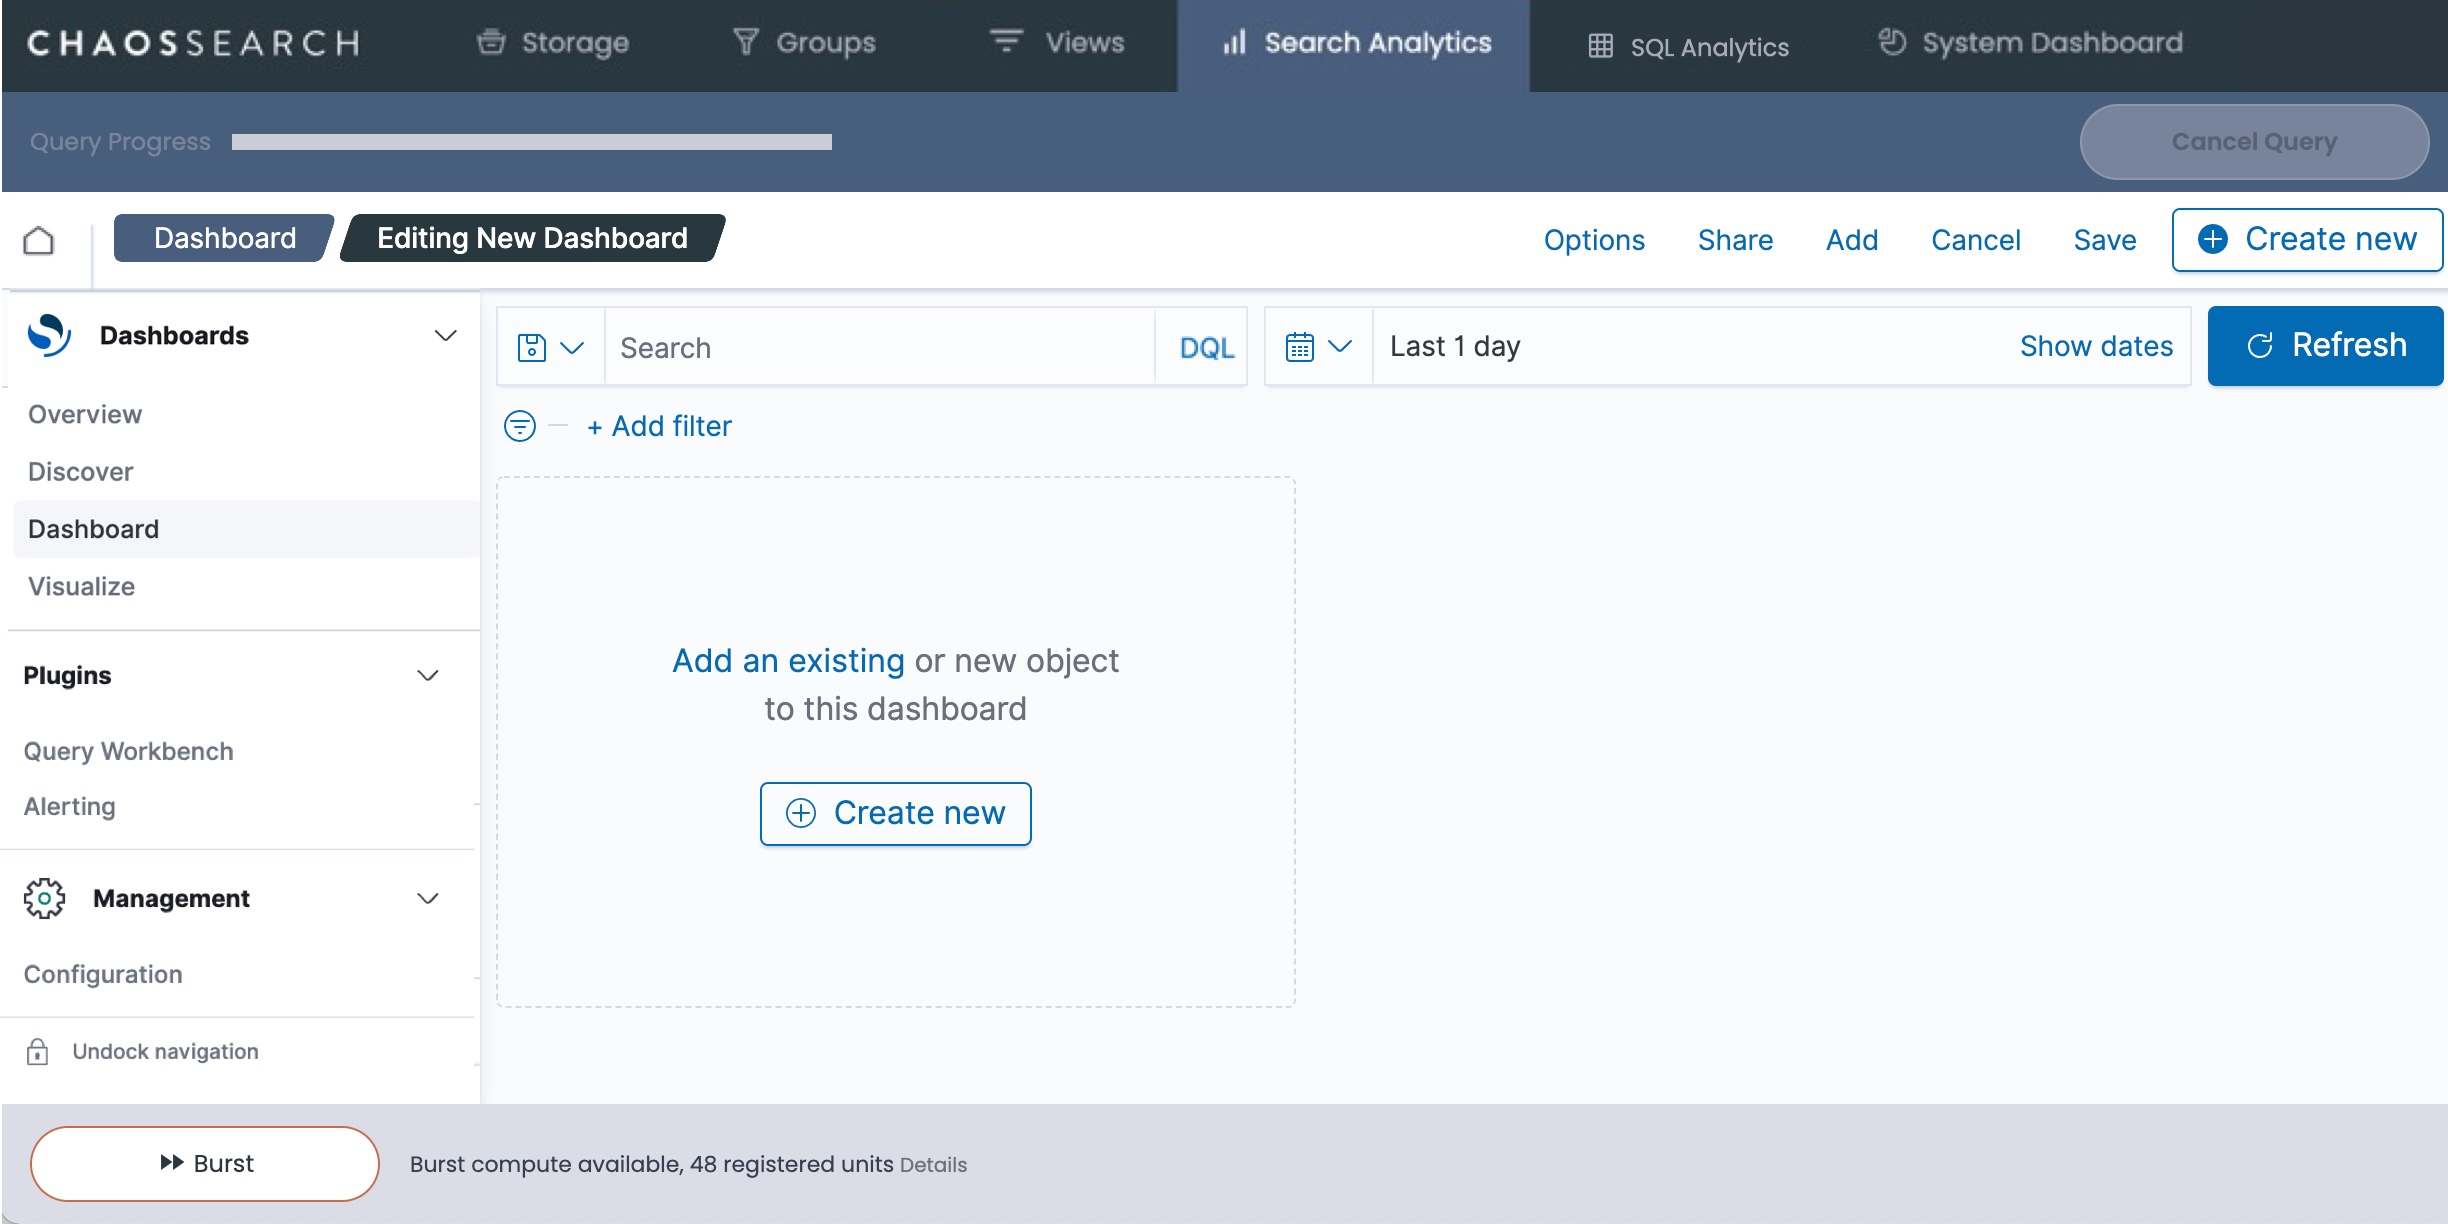Switch to the Search Analytics tab
2448x1224 pixels.
point(1355,44)
